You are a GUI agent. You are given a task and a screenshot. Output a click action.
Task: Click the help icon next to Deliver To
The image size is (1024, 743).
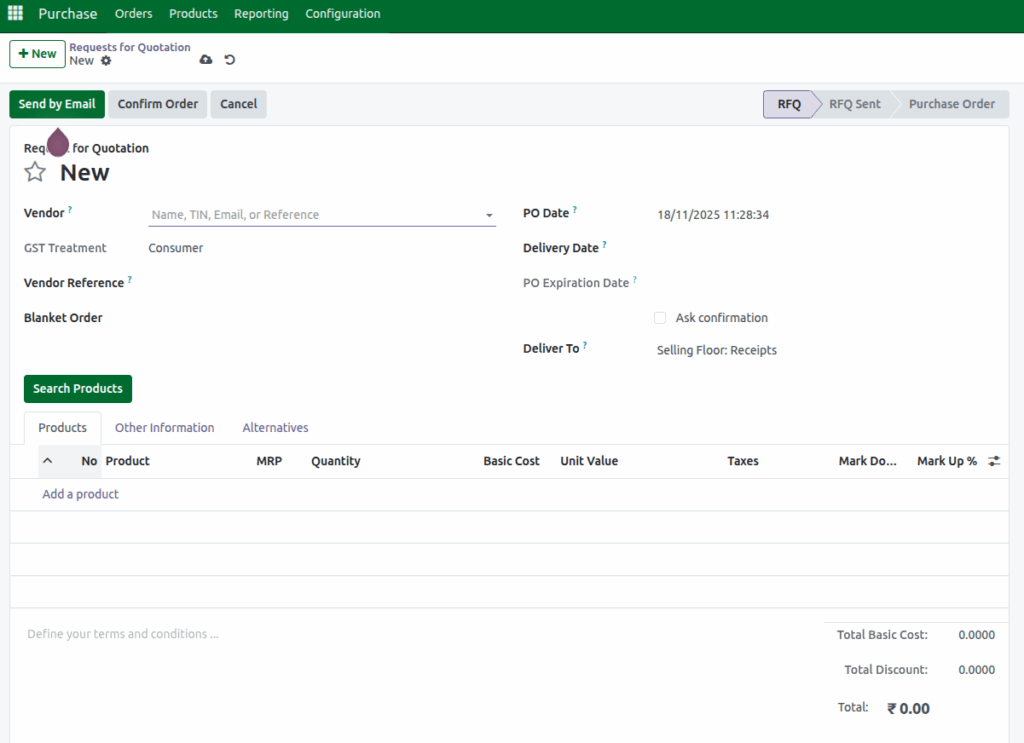point(586,343)
